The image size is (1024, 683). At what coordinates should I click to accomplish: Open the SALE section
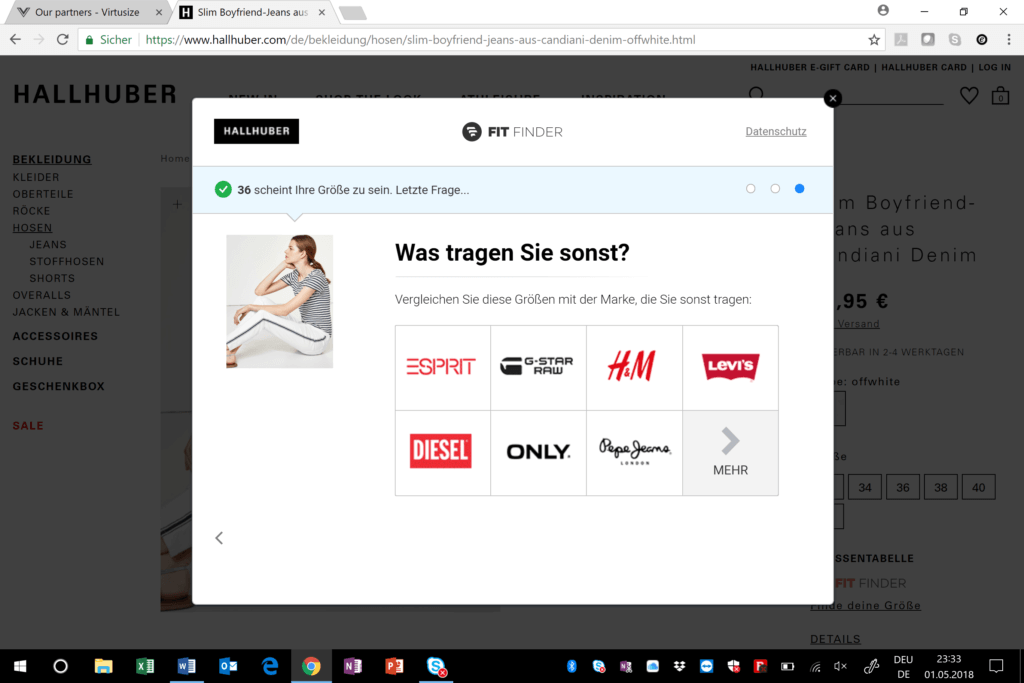point(28,426)
